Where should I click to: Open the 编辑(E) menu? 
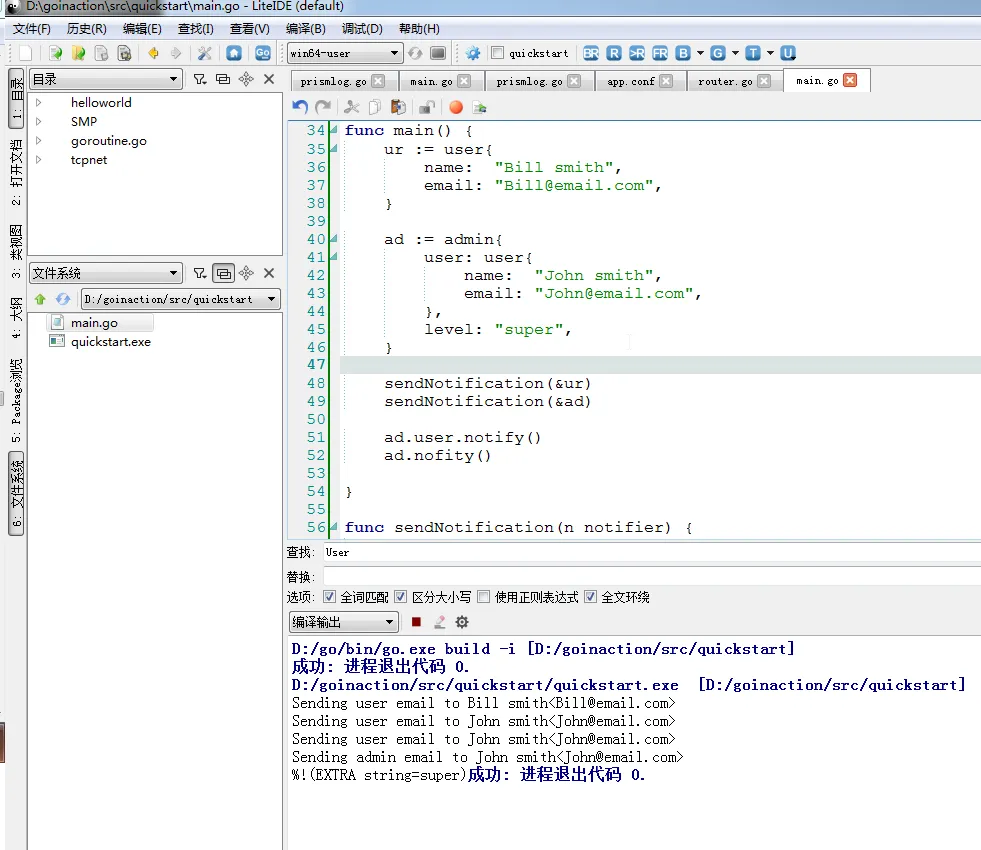pos(142,29)
